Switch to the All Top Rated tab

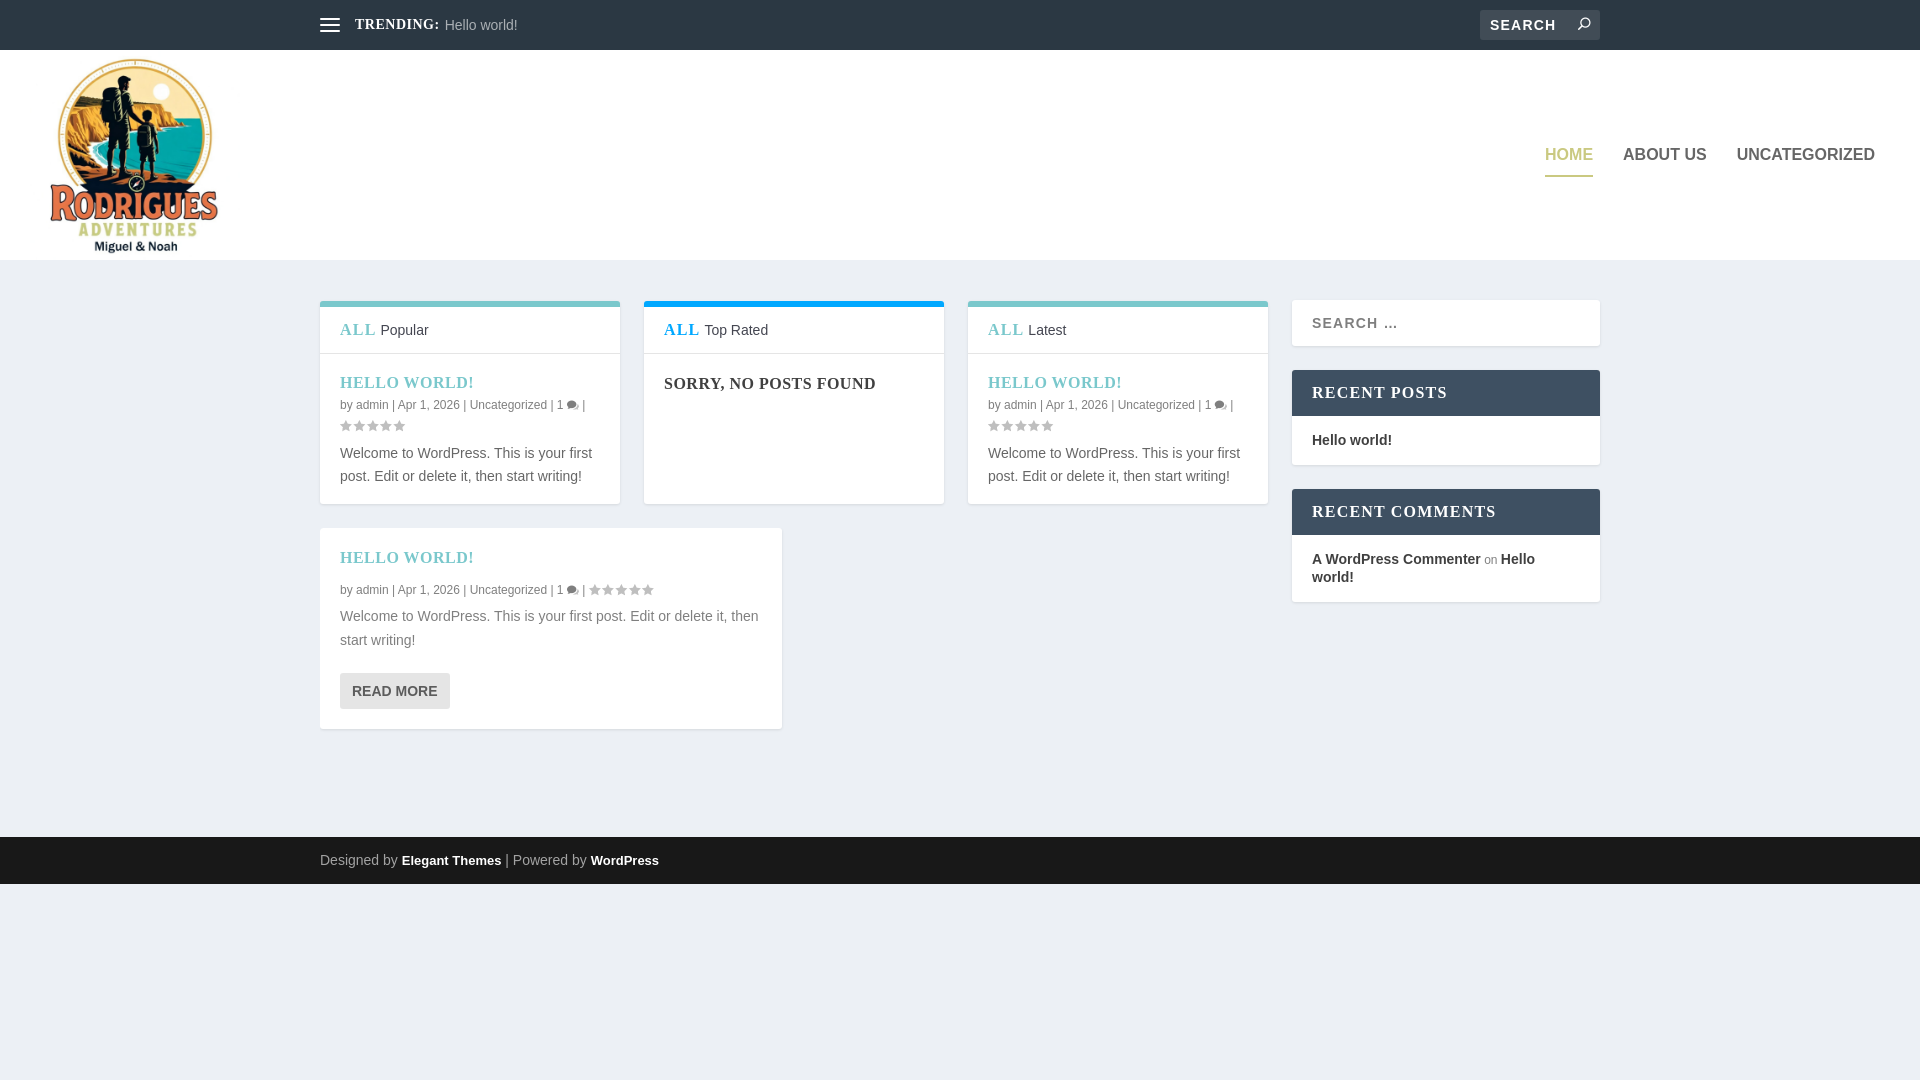click(x=716, y=330)
